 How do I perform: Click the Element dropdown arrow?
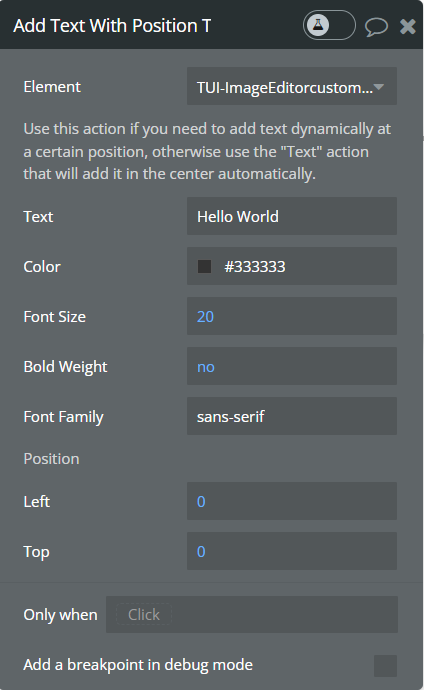pyautogui.click(x=379, y=87)
